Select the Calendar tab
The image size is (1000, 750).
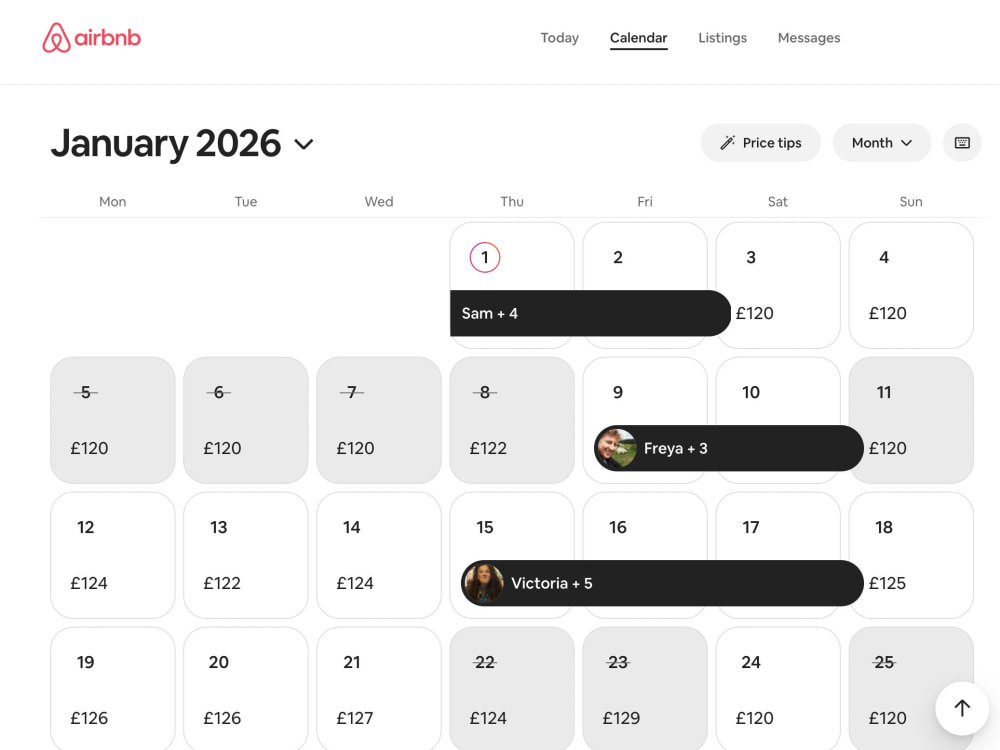pyautogui.click(x=638, y=38)
